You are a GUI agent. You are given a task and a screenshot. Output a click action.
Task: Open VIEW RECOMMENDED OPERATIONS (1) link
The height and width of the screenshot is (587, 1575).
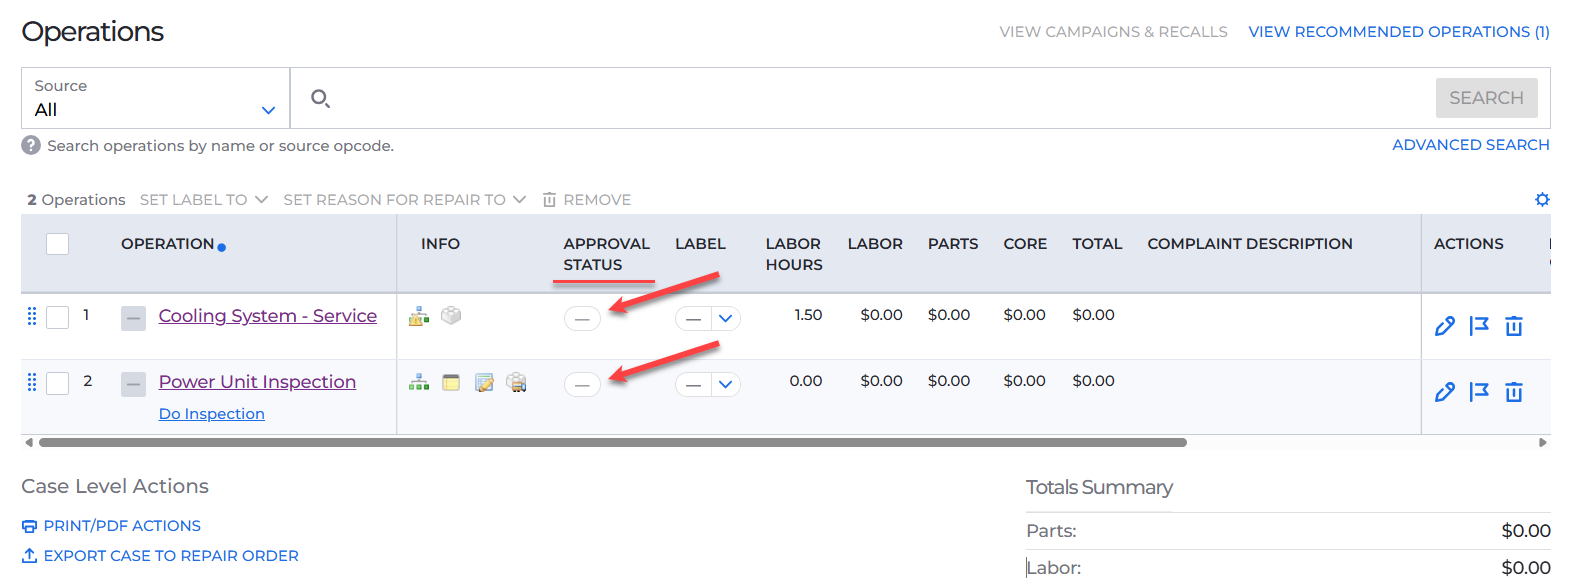point(1399,32)
